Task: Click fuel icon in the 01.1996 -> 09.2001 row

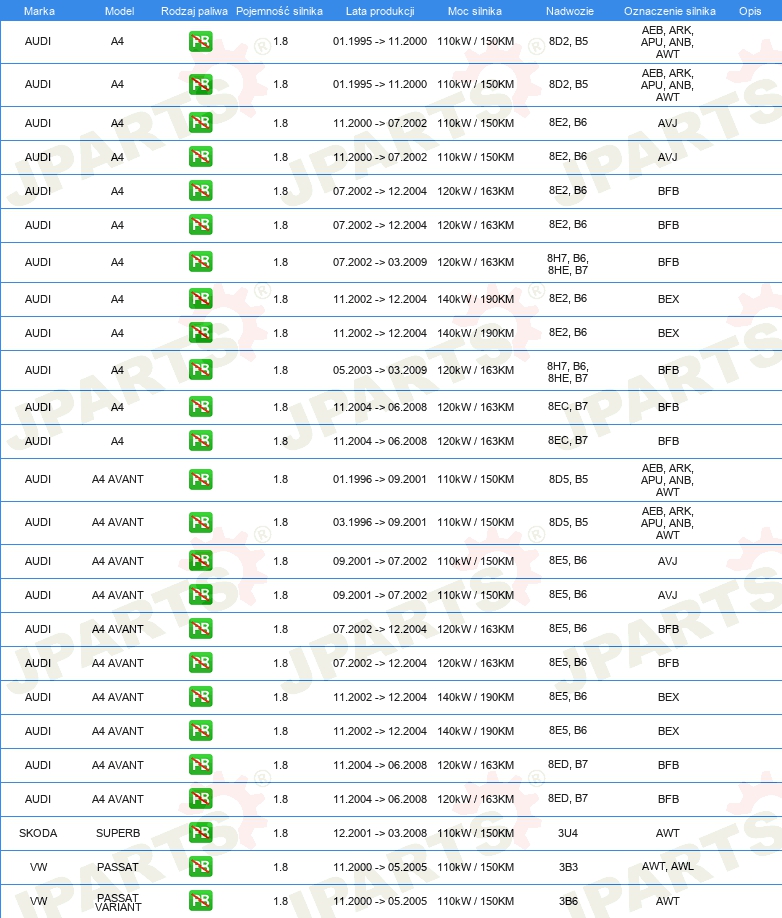Action: click(200, 479)
